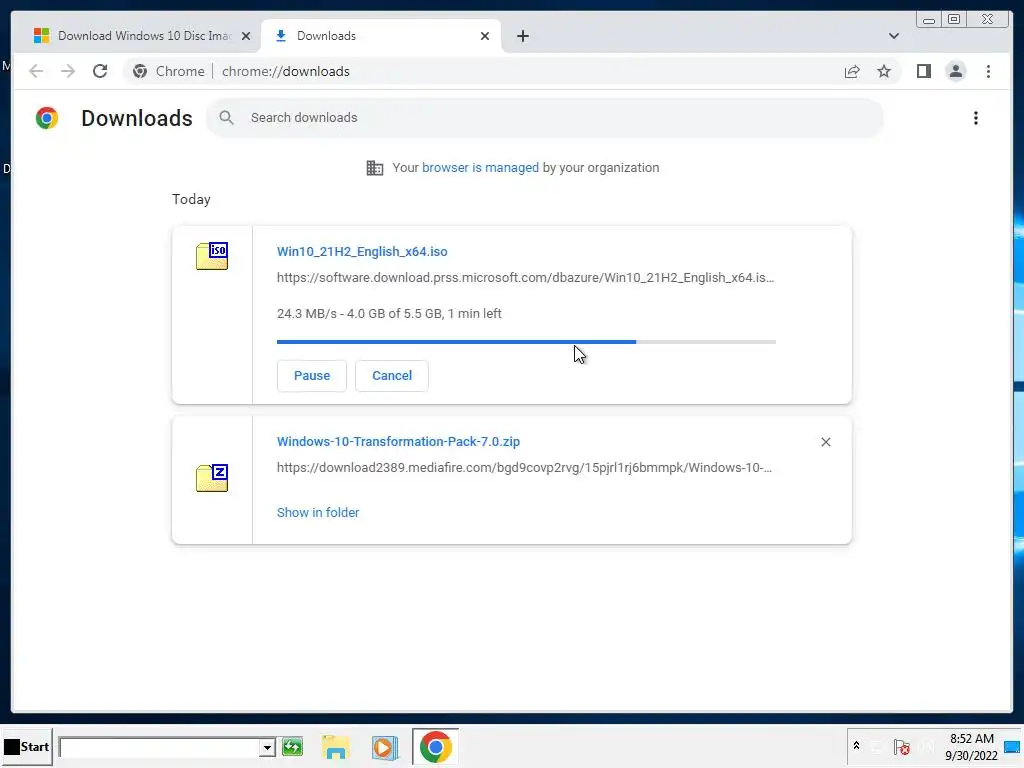Click the ISO file icon
The image size is (1024, 768).
coord(212,255)
